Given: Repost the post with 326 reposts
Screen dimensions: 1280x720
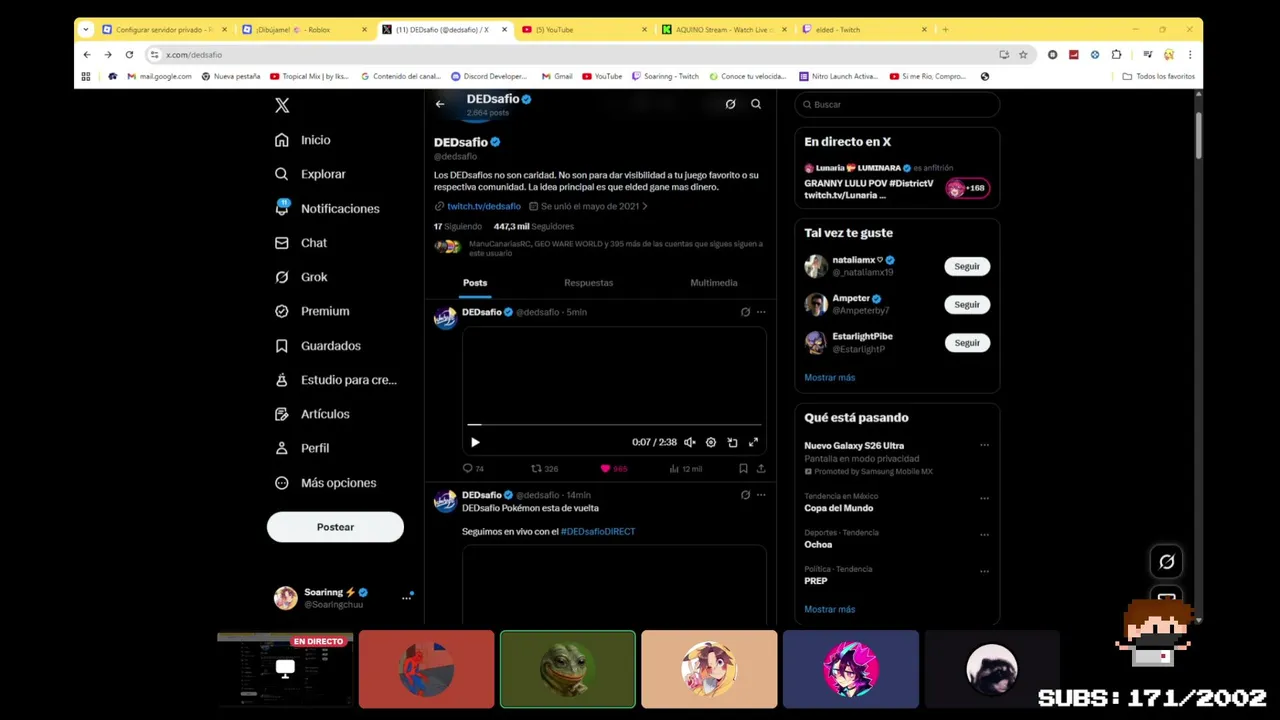Looking at the screenshot, I should 544,468.
